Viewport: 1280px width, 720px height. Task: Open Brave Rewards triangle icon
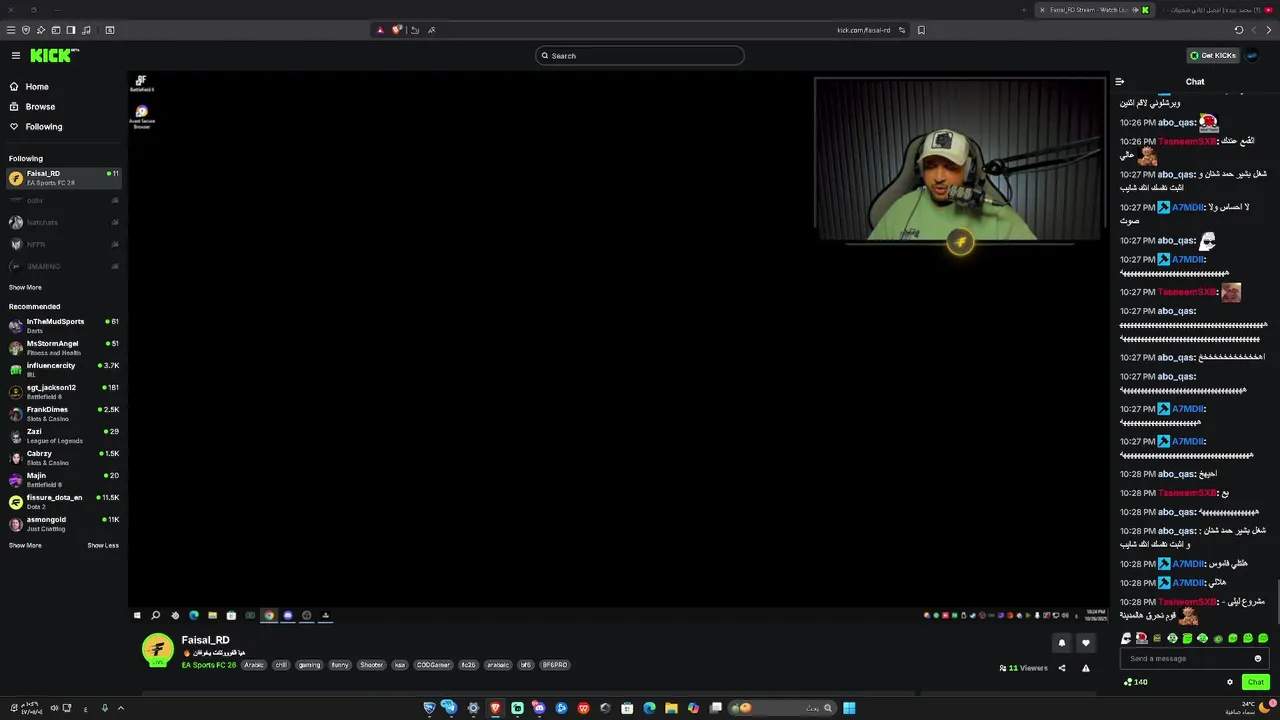380,30
